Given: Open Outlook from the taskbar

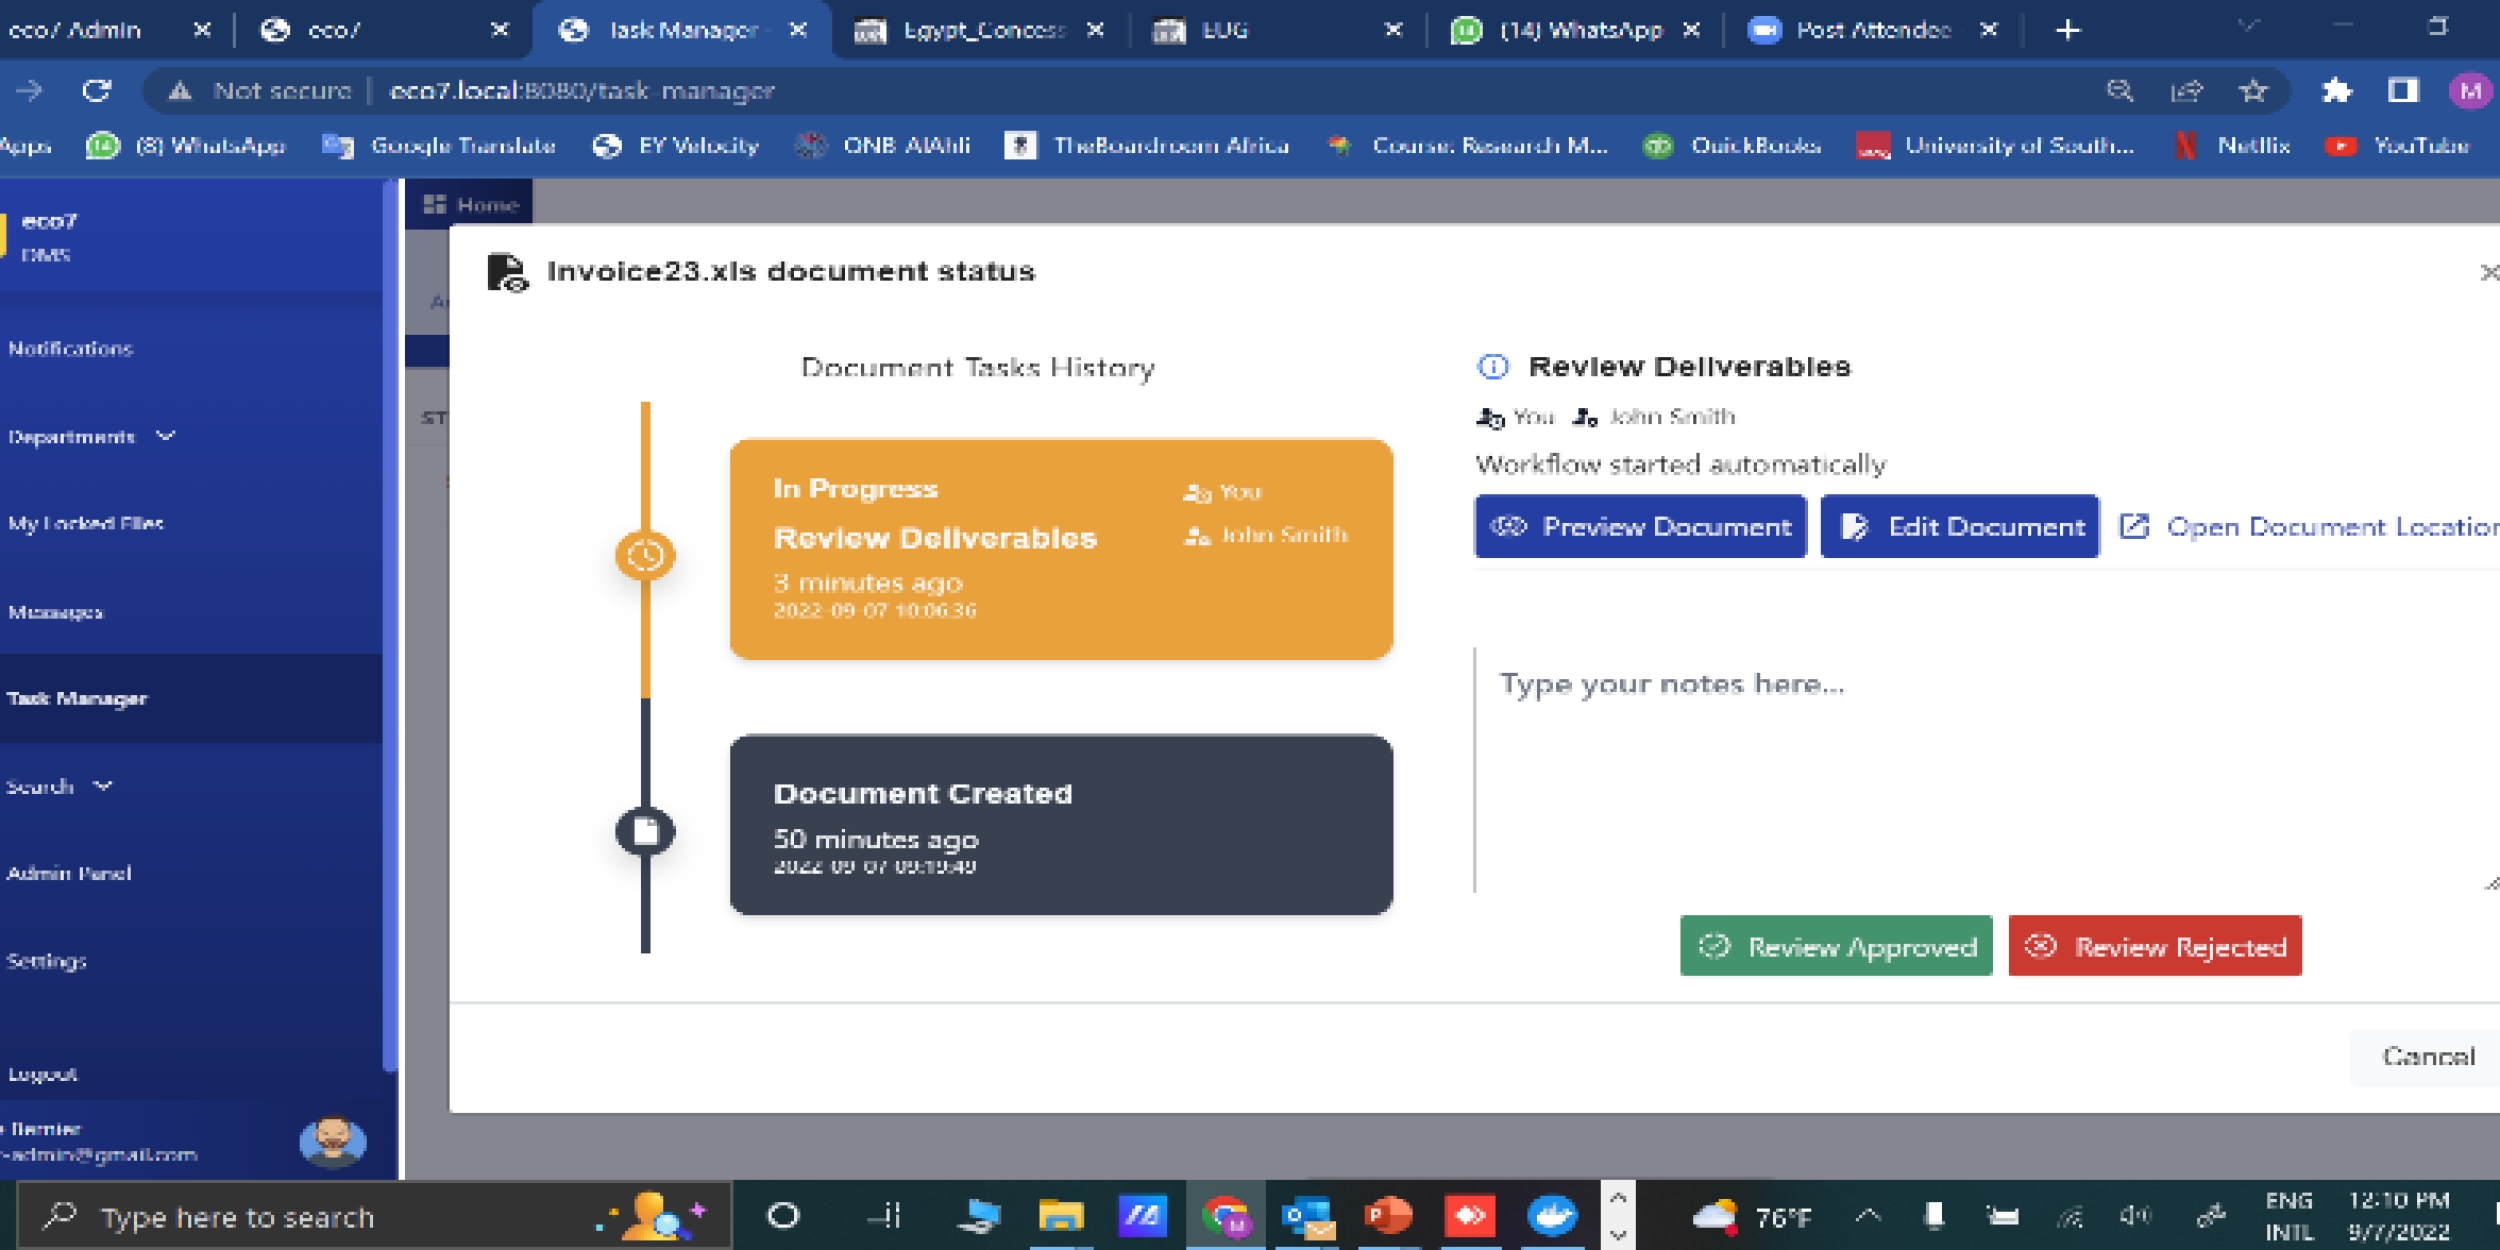Looking at the screenshot, I should coord(1308,1216).
